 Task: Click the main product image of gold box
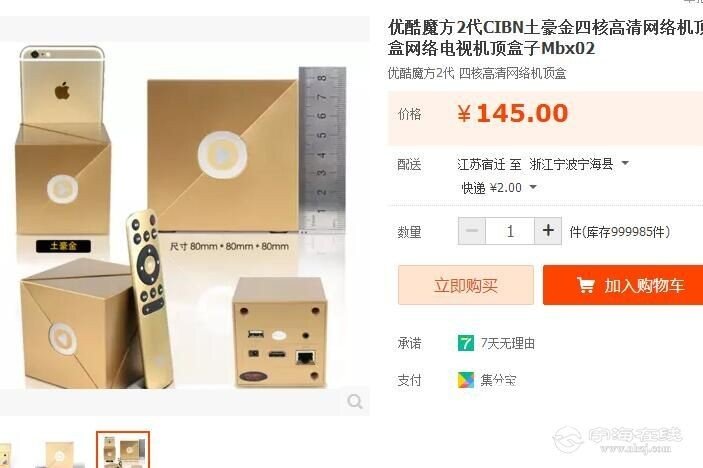185,215
